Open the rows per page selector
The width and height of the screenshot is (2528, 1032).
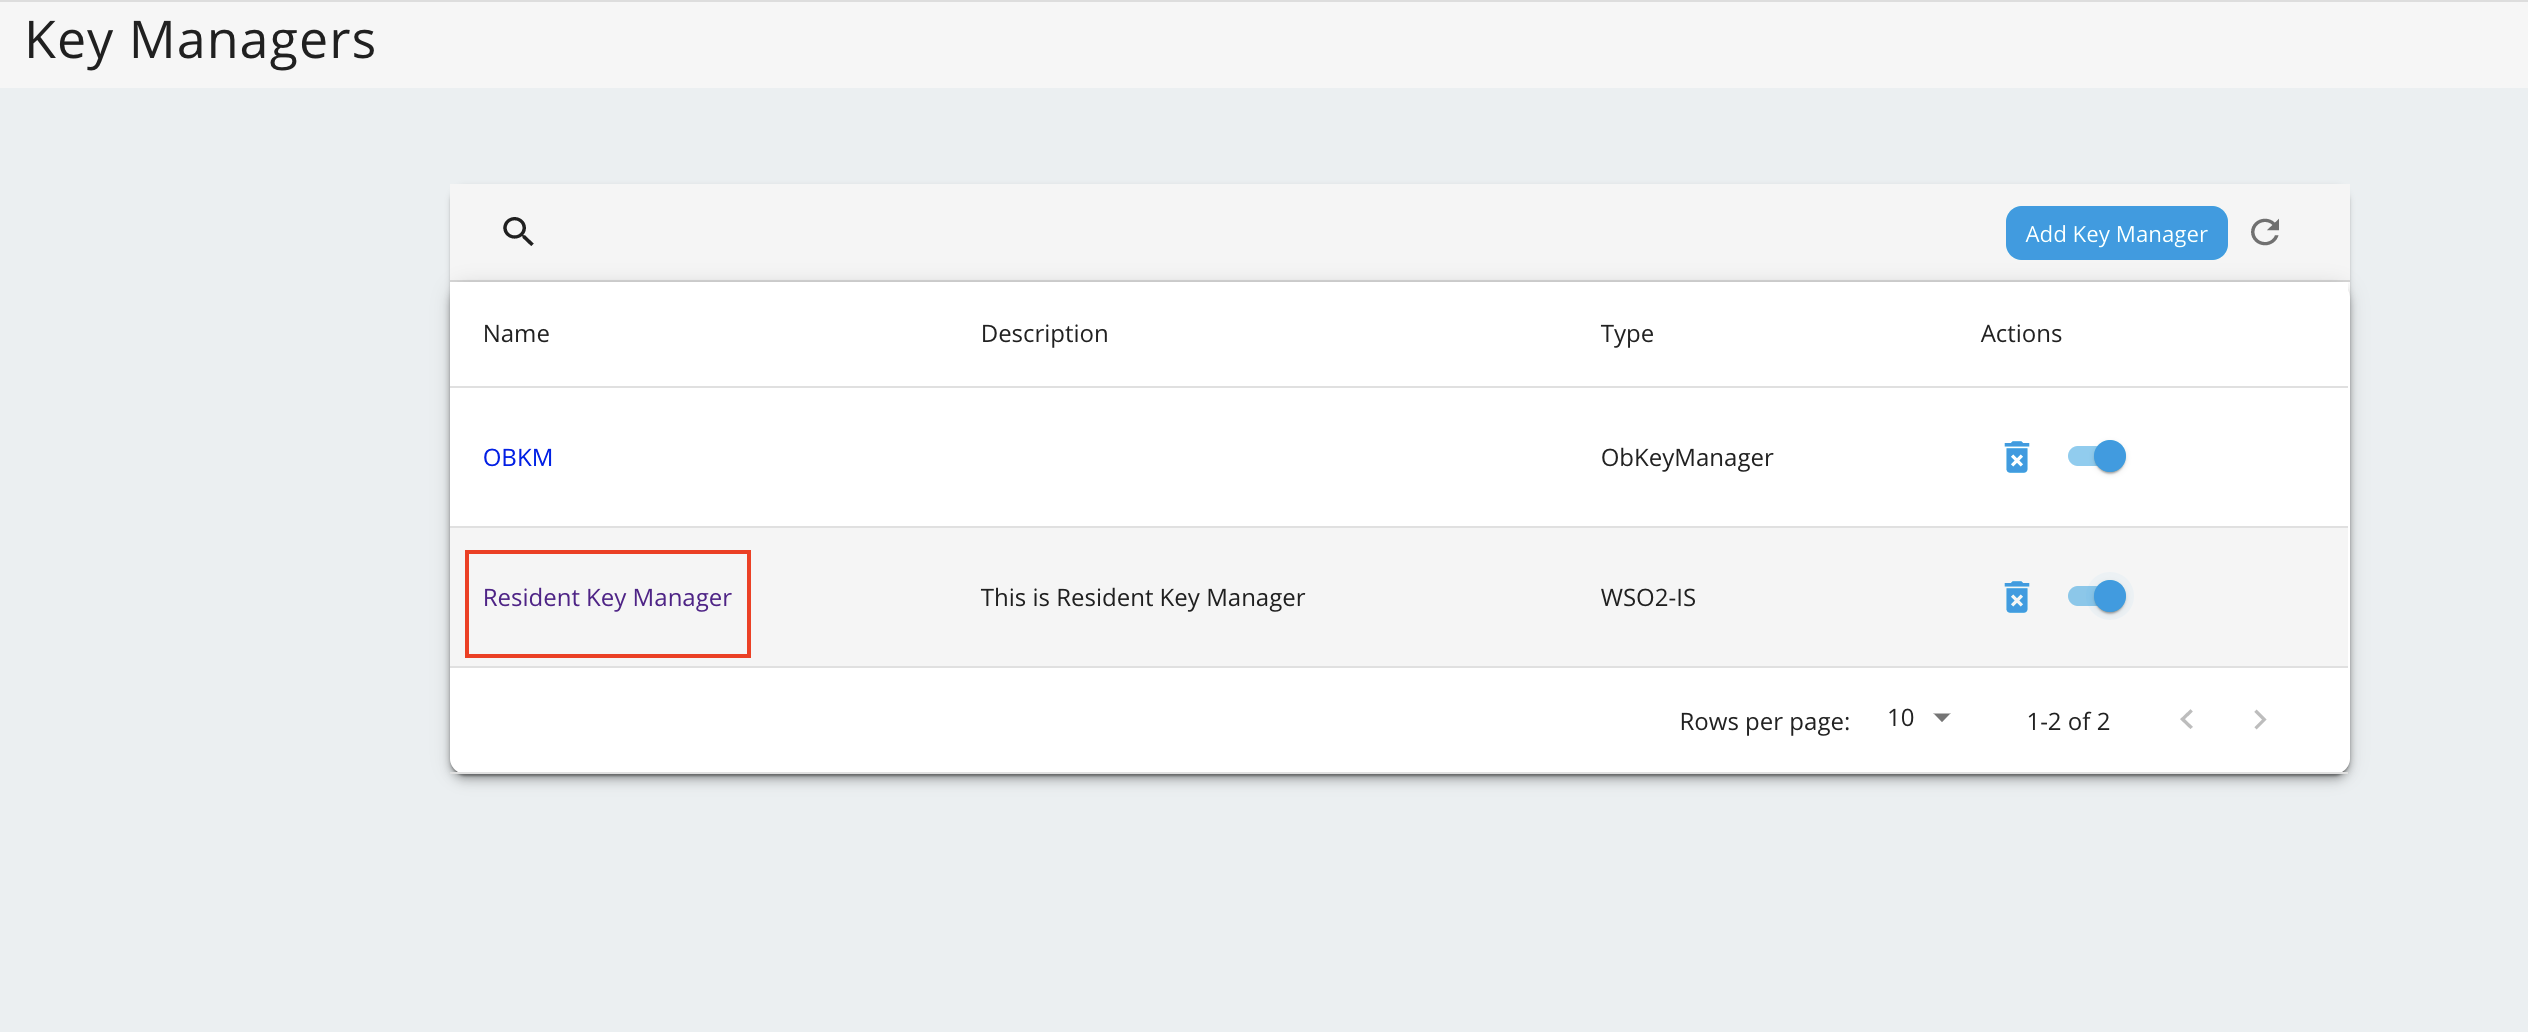point(1916,717)
